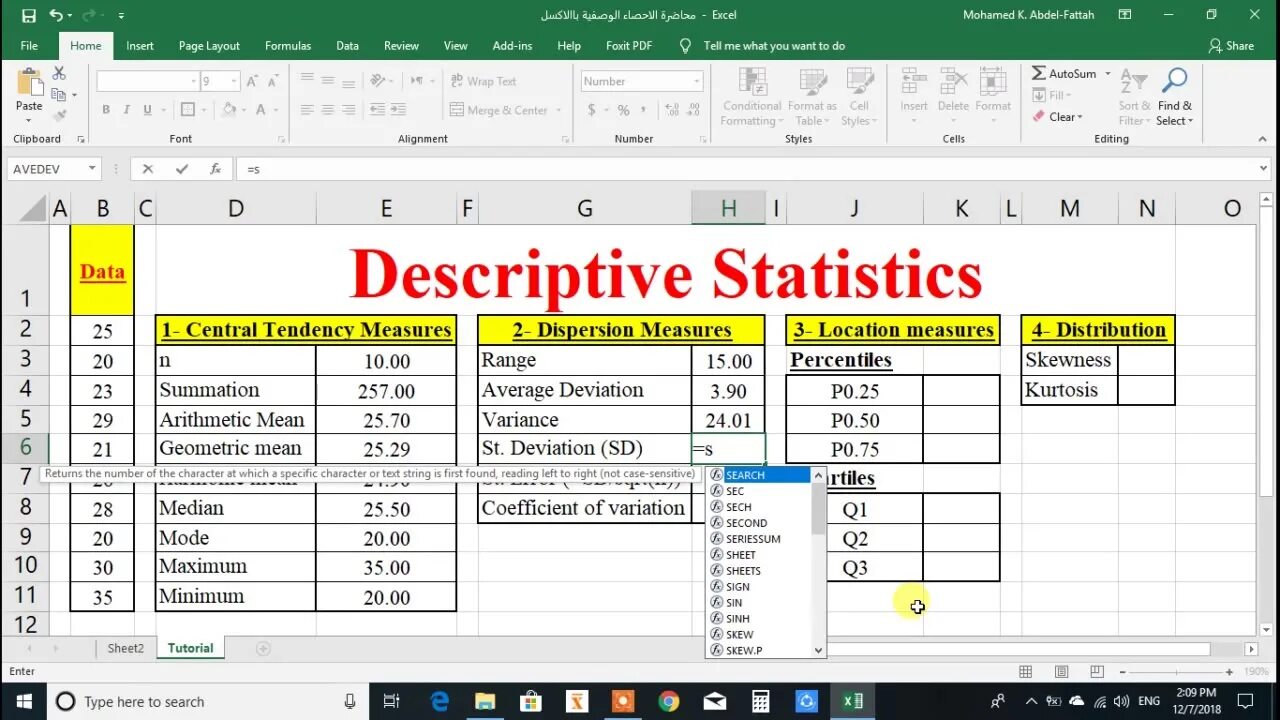Switch to the Formulas ribbon tab
1280x720 pixels.
[x=288, y=46]
